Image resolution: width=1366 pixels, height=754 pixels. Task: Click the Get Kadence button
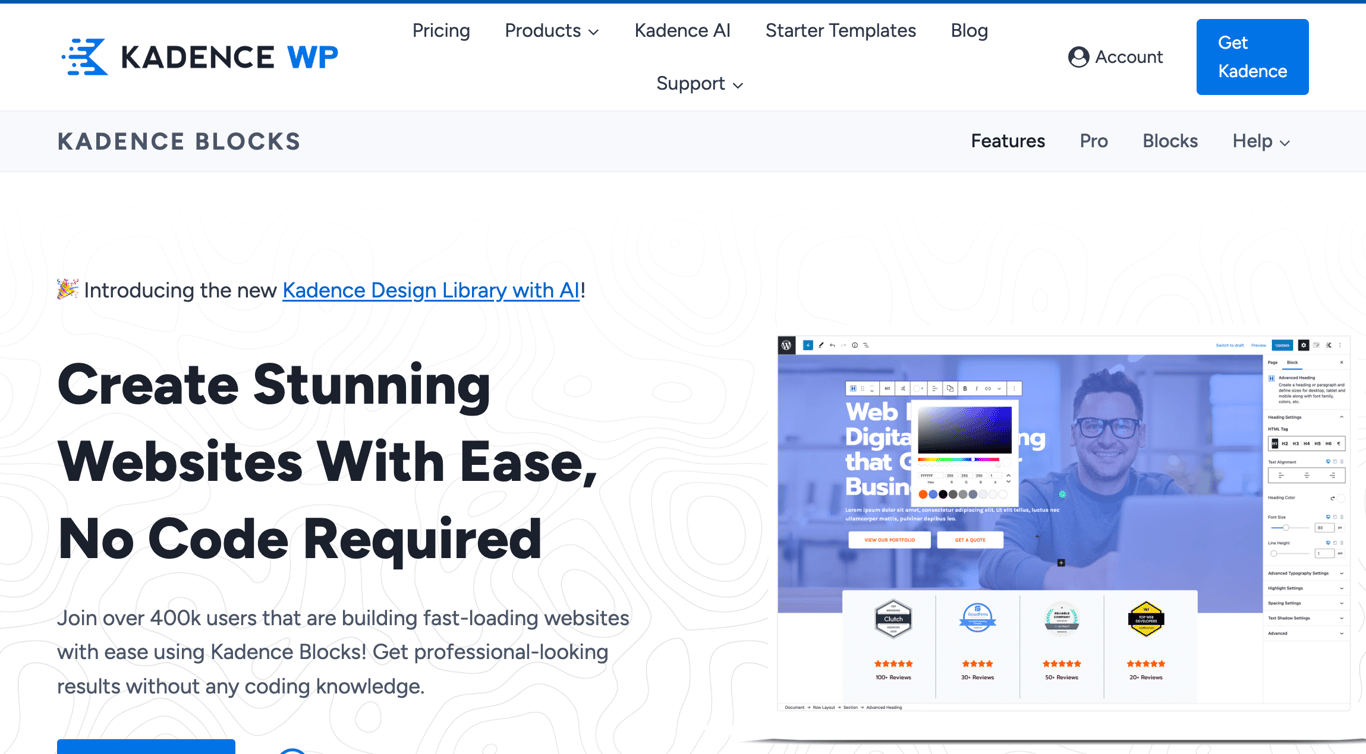(x=1252, y=57)
